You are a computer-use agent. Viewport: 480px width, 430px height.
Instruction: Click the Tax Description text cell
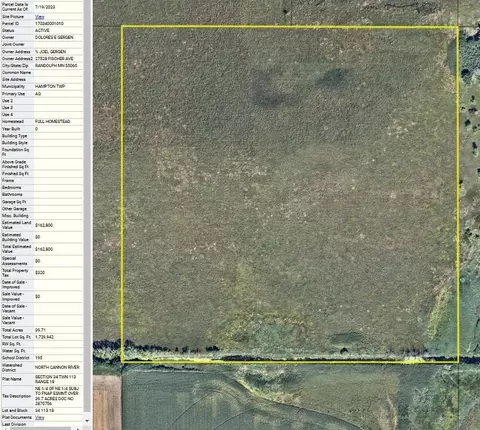(58, 396)
